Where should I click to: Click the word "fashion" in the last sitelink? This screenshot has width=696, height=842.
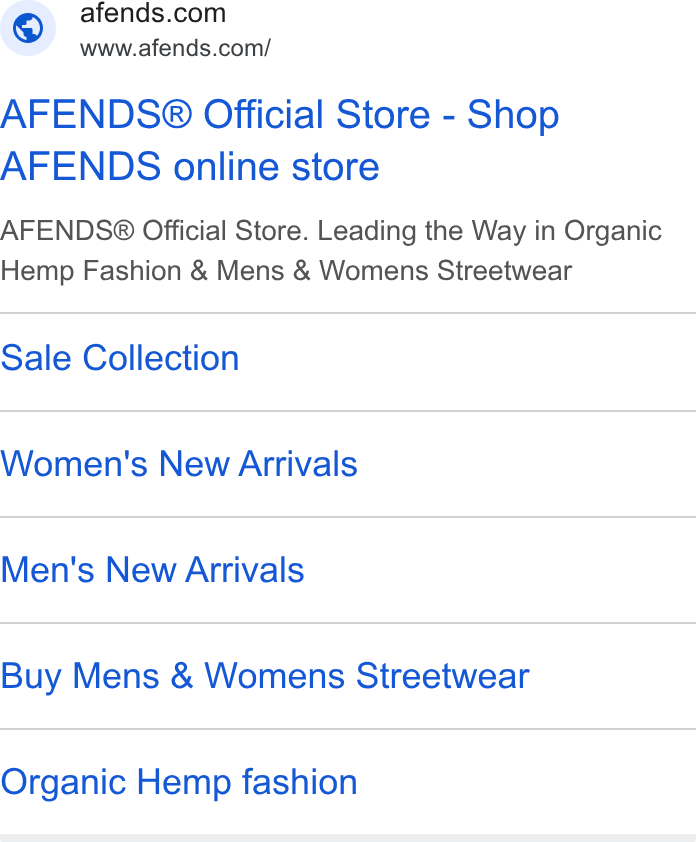[x=300, y=782]
